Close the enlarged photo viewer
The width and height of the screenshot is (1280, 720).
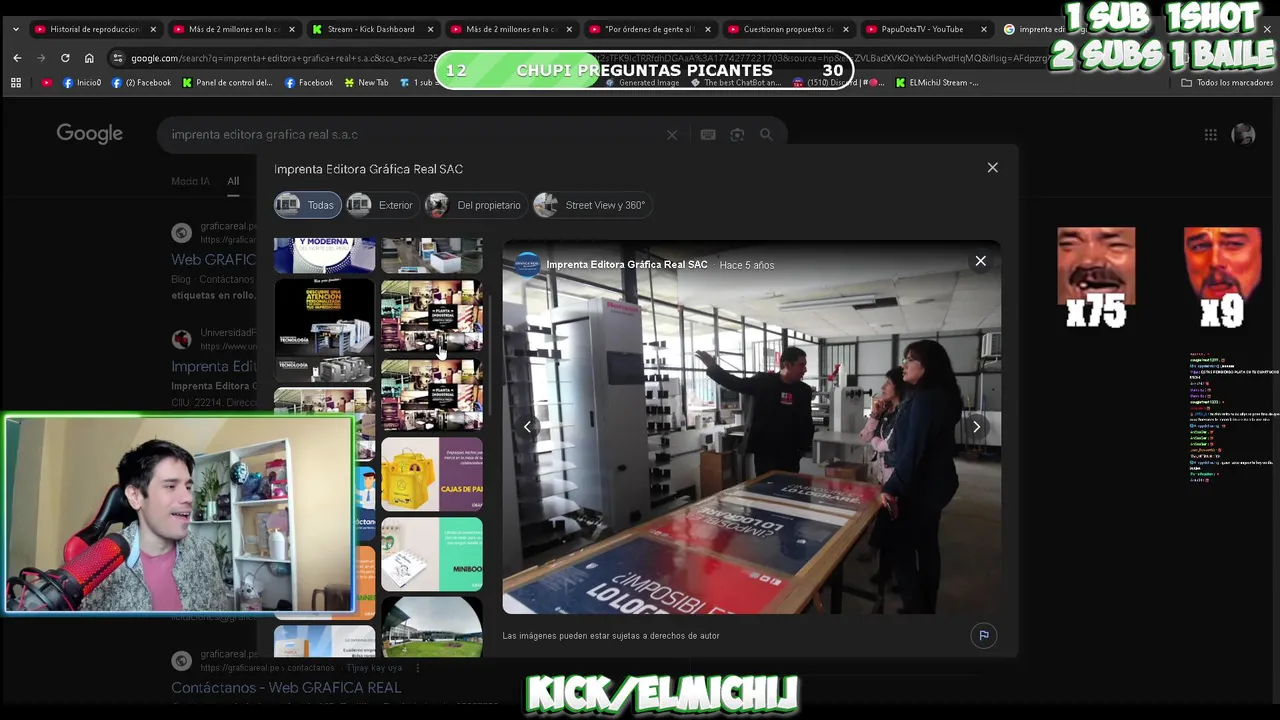point(981,261)
